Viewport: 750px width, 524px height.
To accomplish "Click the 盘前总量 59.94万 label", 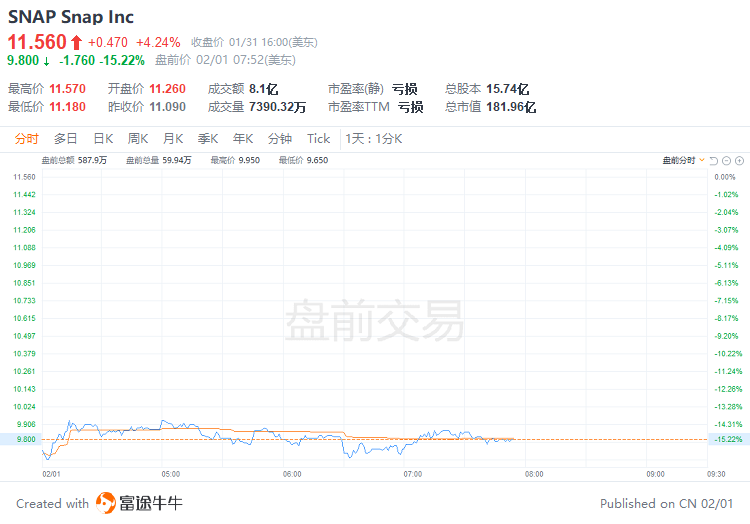I will [x=159, y=160].
